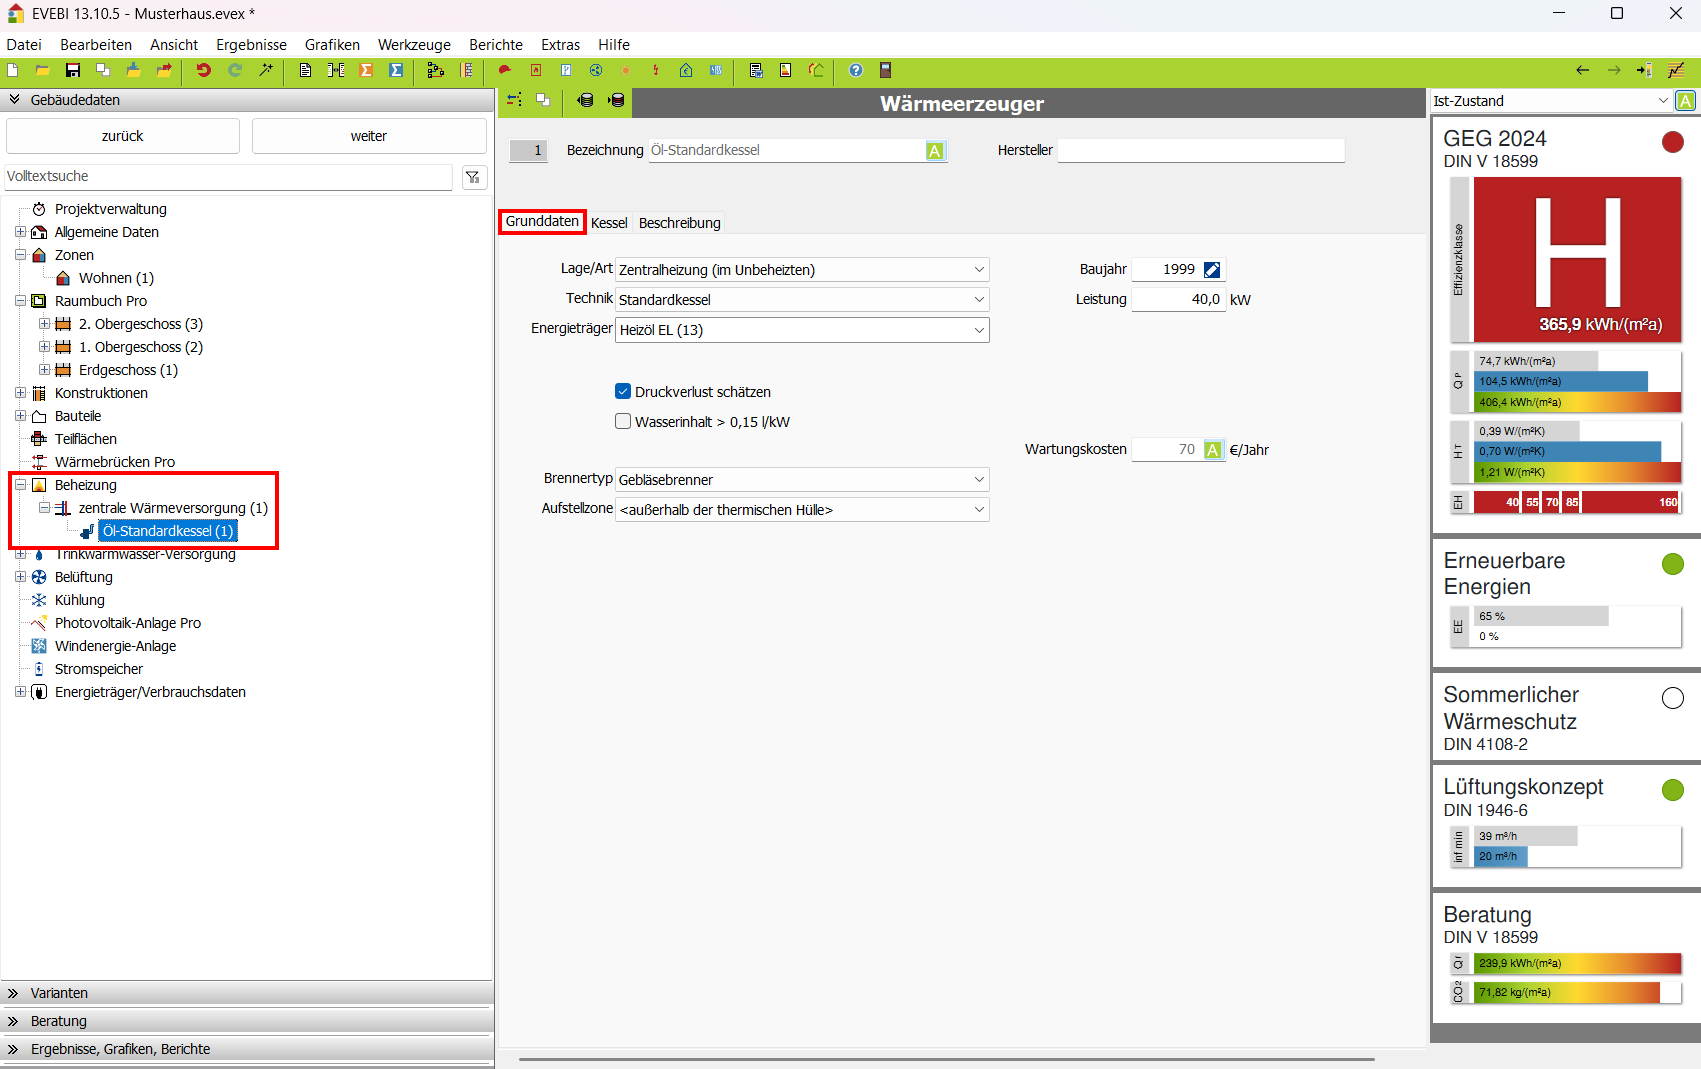Expand the Konstruktionen tree node
Image resolution: width=1701 pixels, height=1069 pixels.
point(20,393)
